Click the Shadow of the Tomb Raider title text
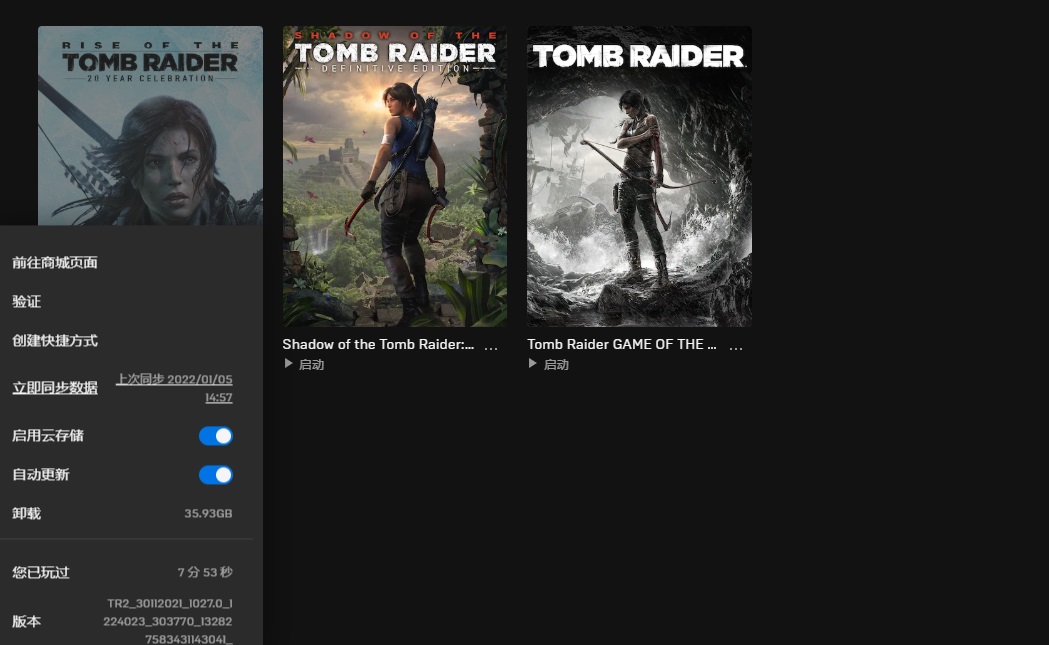 (x=378, y=344)
